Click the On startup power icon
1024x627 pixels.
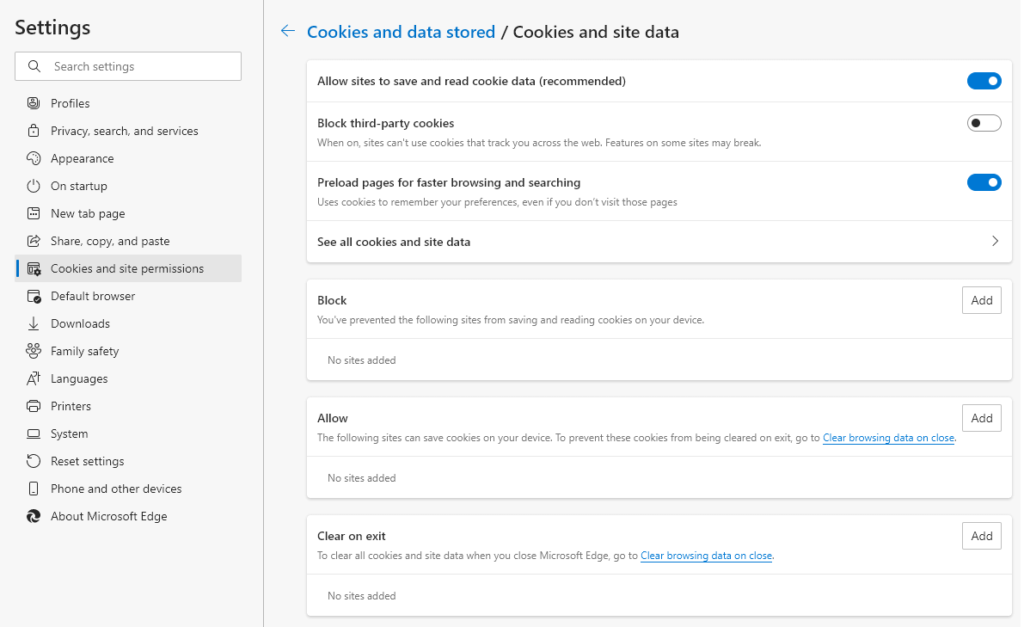pyautogui.click(x=33, y=186)
